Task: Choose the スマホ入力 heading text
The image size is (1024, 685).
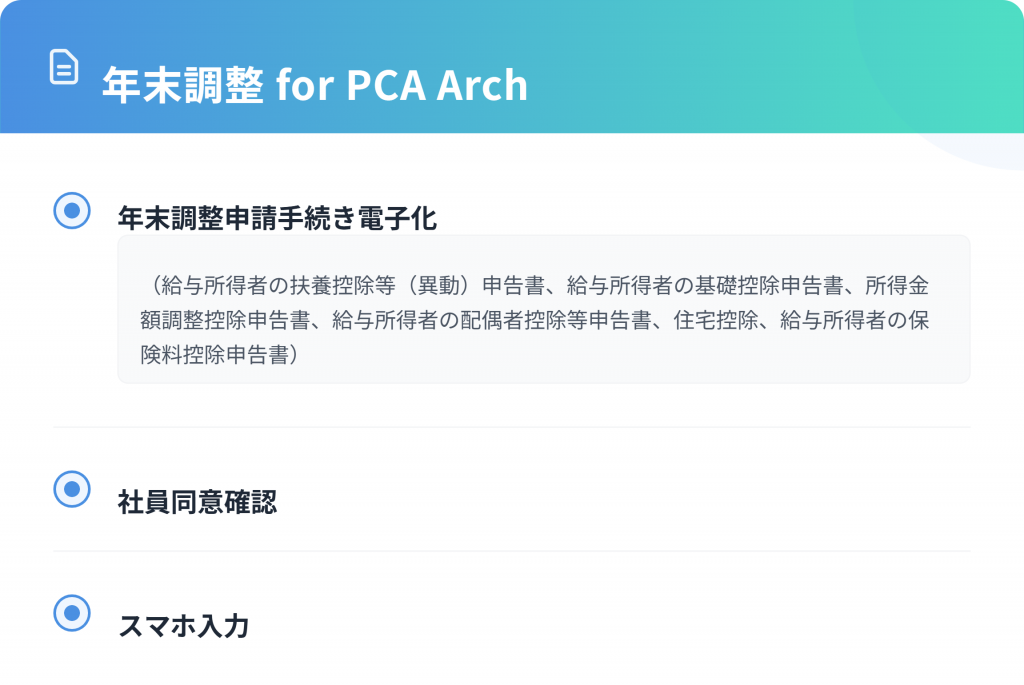Action: pos(183,626)
